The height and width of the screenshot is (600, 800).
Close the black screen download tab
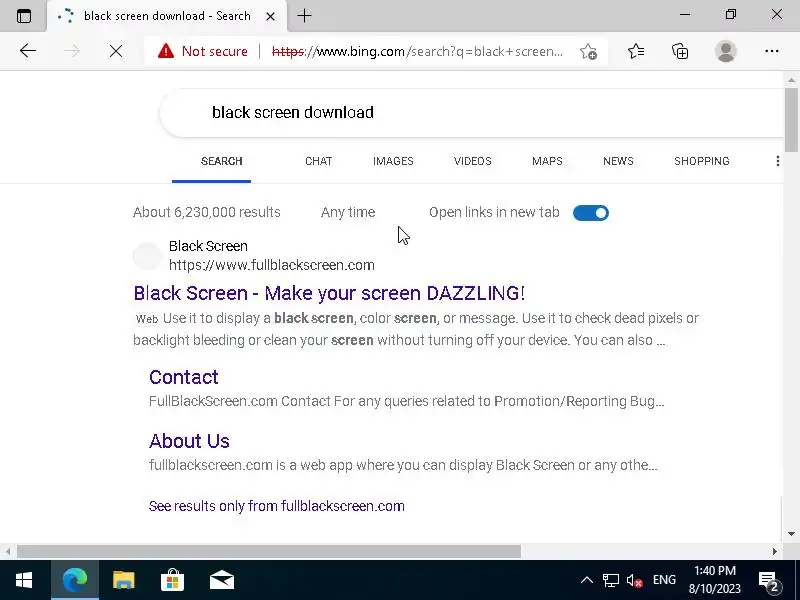[x=270, y=16]
